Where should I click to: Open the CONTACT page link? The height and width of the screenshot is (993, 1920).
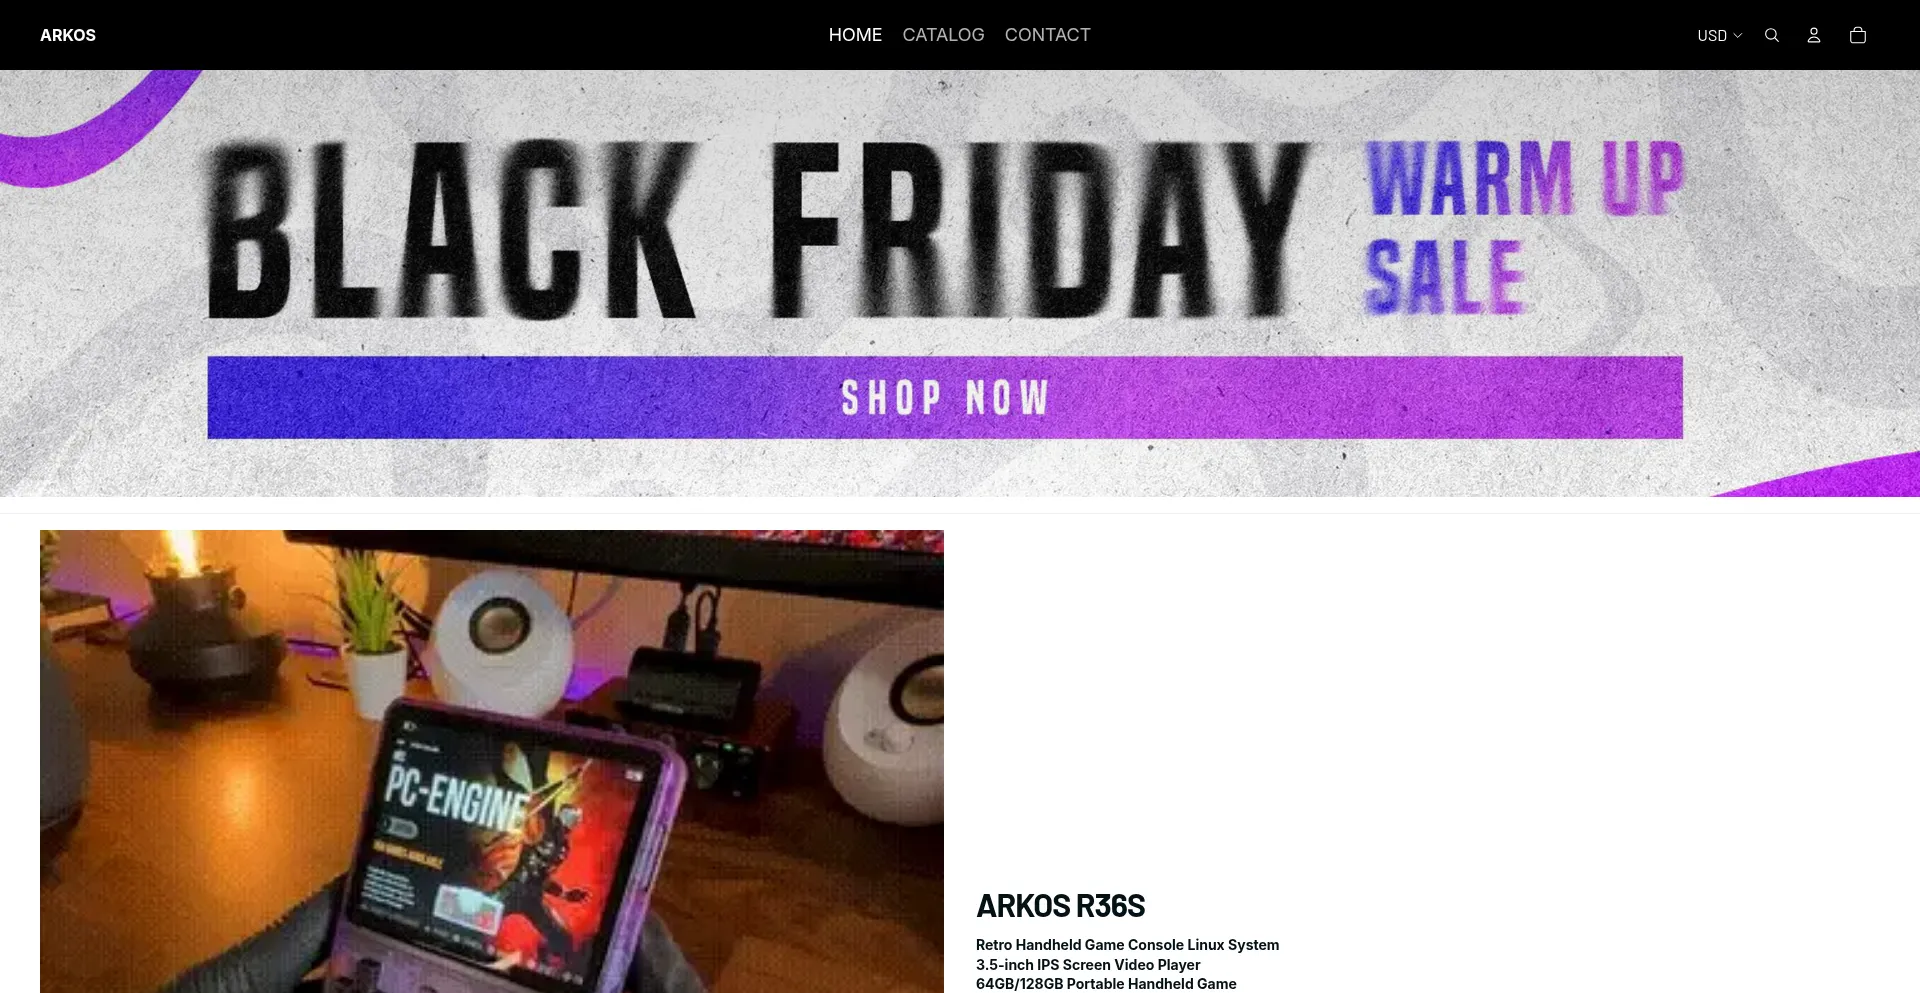1047,35
